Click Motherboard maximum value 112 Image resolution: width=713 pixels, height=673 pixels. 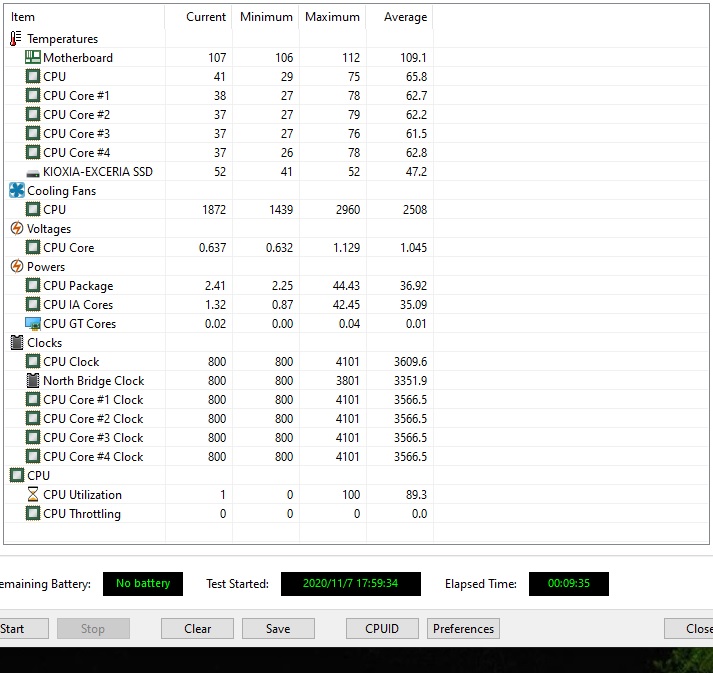click(351, 58)
